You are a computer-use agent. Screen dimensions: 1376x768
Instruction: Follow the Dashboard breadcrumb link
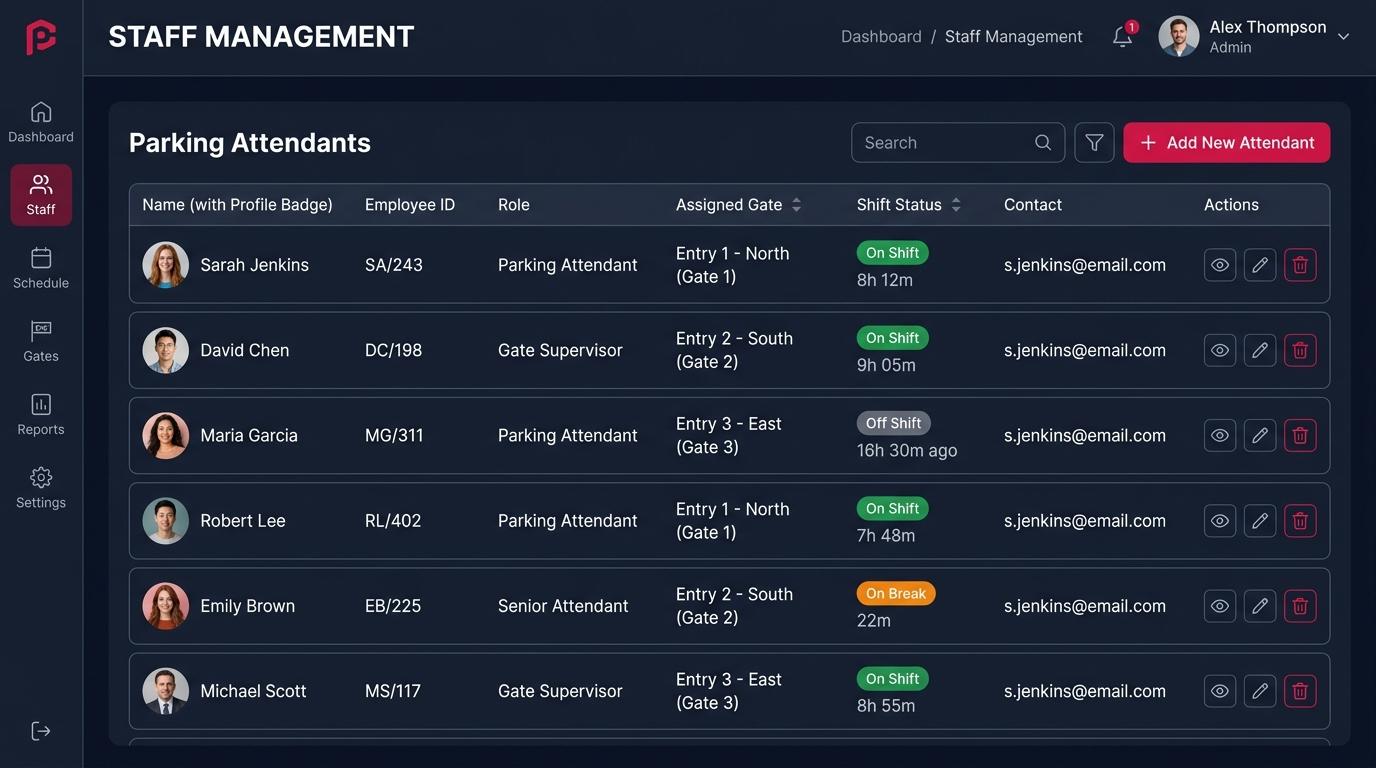(881, 37)
